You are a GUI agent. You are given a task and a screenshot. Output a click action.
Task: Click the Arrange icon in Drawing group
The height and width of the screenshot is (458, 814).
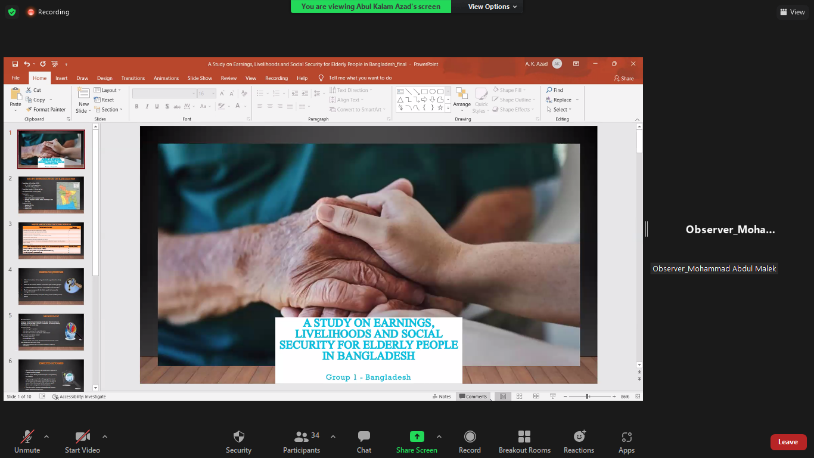pos(462,93)
